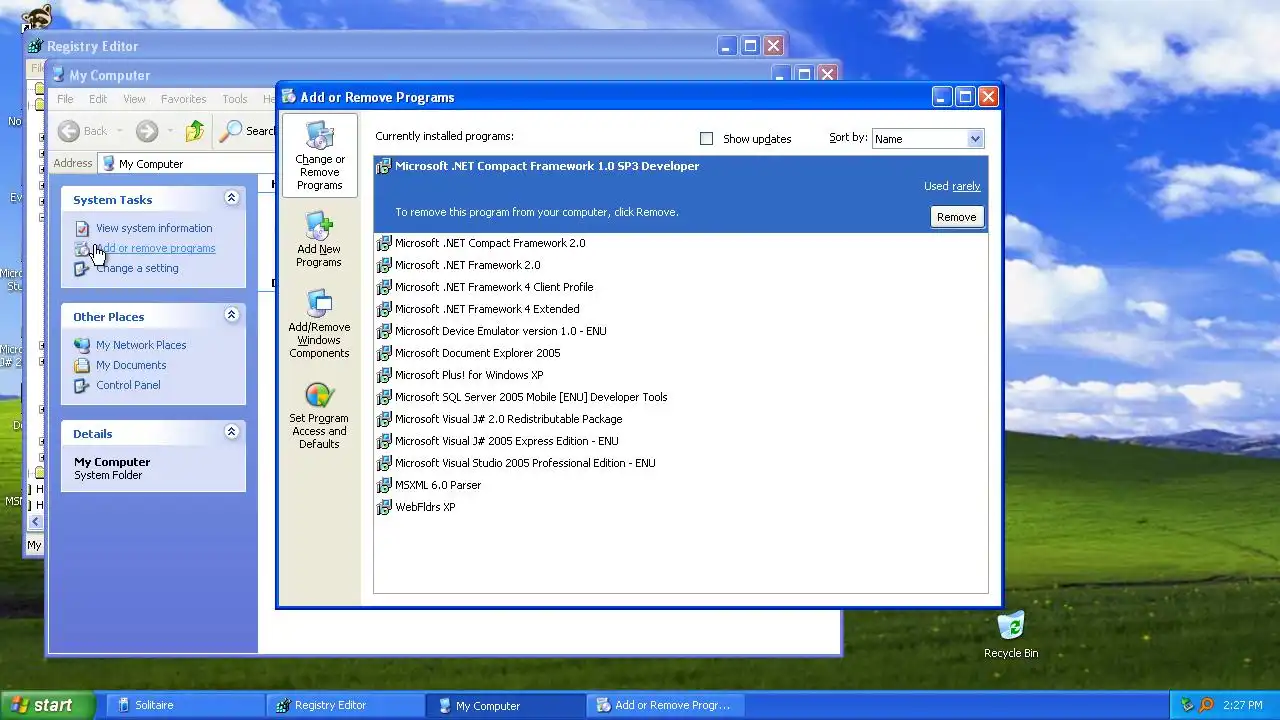Click icon of Microsoft Document Explorer 2005
The image size is (1280, 720).
[x=383, y=353]
